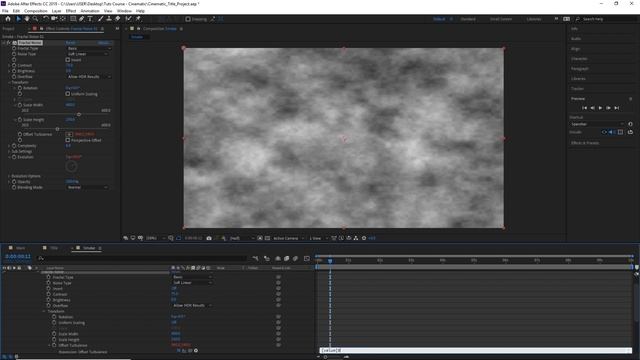Open the Composition menu
The width and height of the screenshot is (640, 360).
tap(36, 11)
